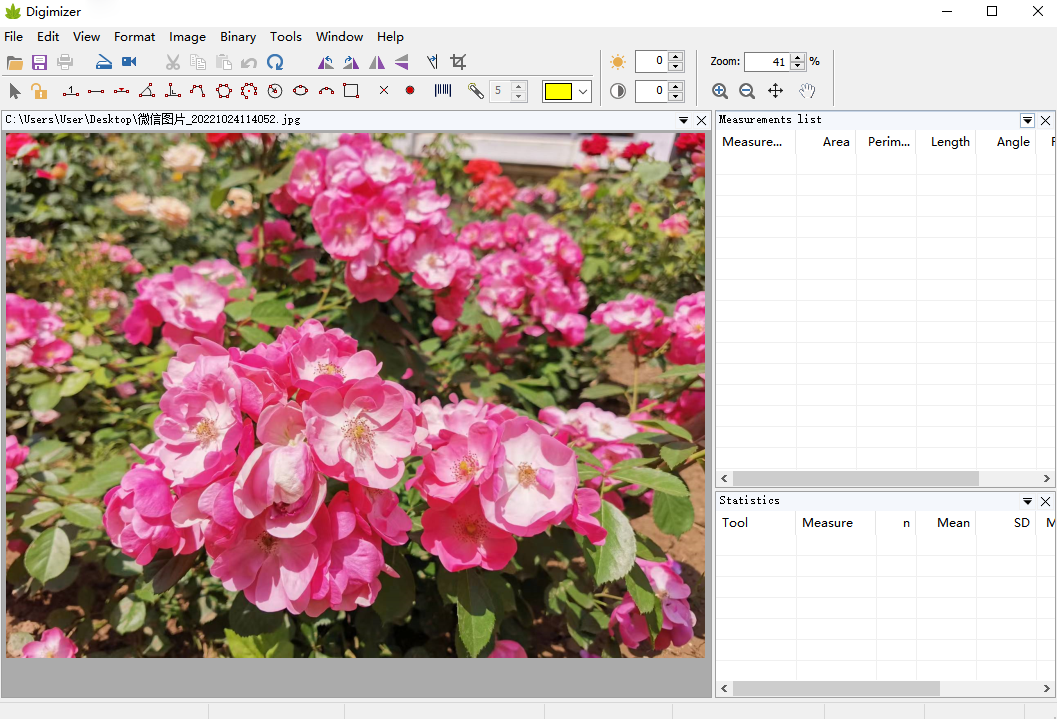Click the Zoom percentage input field
1057x719 pixels.
pos(767,62)
